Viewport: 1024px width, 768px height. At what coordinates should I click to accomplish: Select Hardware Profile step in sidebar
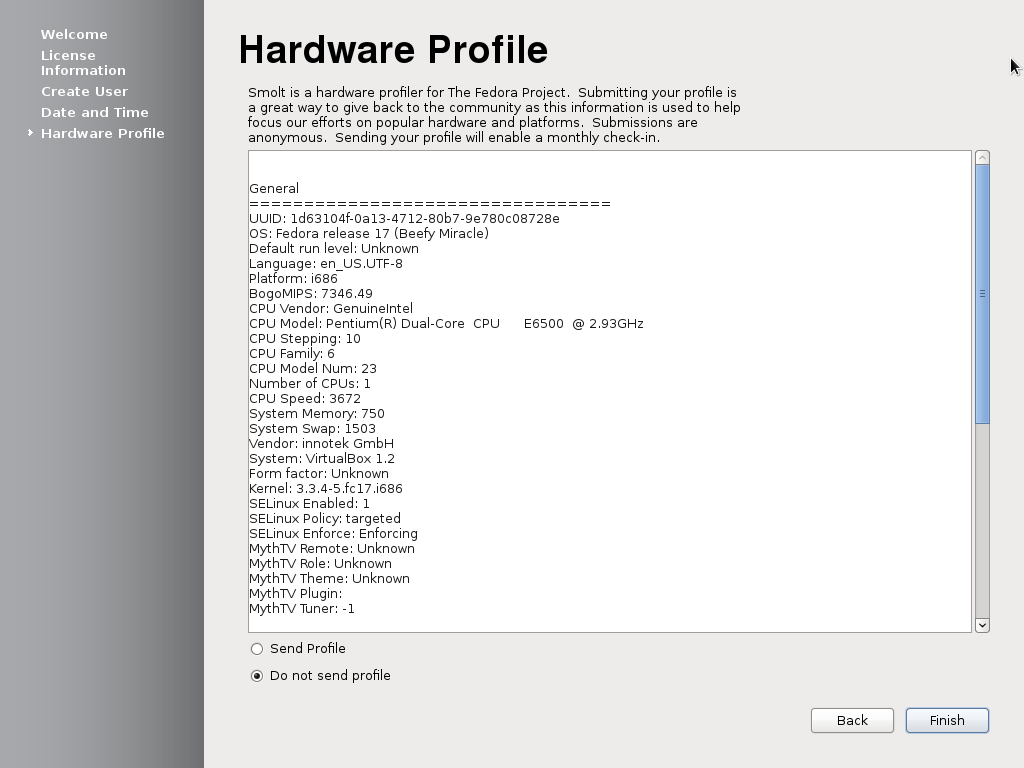103,133
